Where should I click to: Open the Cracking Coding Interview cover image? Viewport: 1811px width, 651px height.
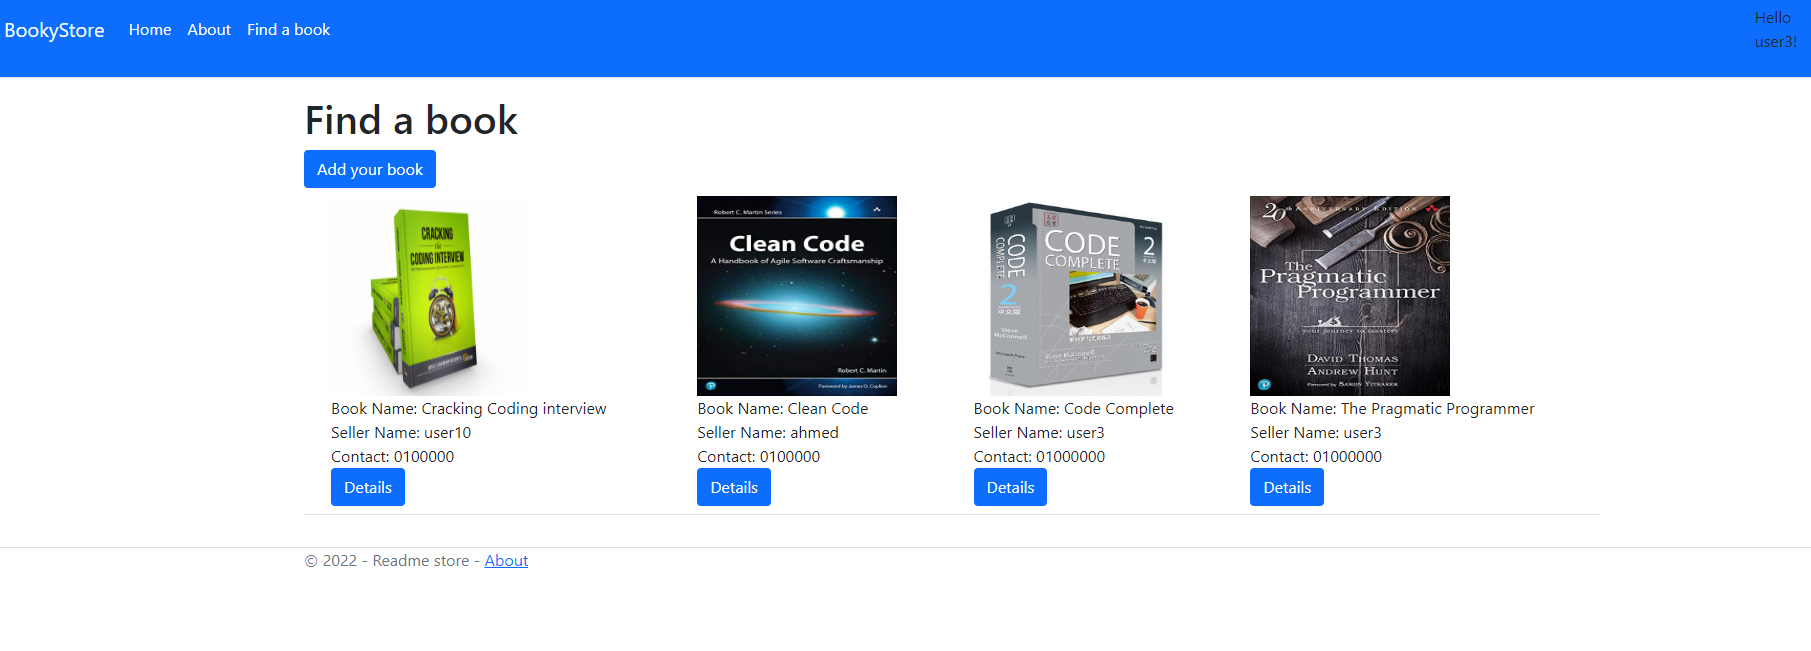431,296
